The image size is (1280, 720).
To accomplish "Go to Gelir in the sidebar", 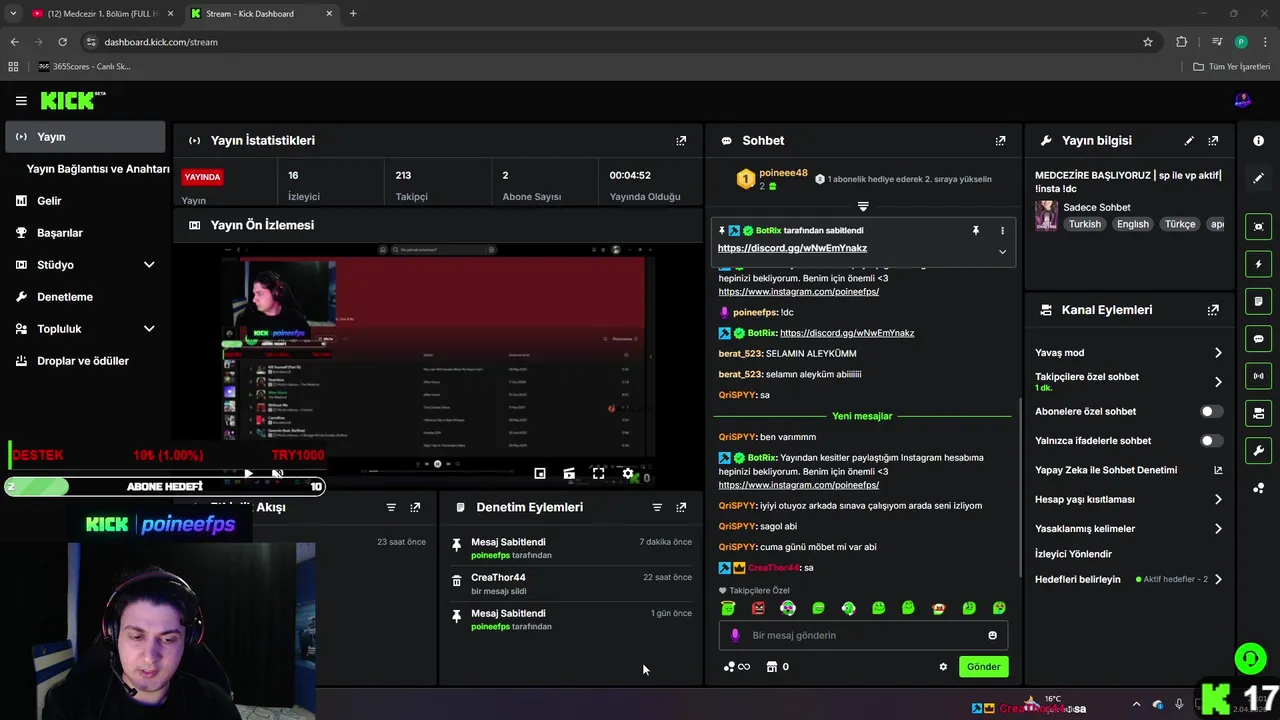I will point(49,201).
